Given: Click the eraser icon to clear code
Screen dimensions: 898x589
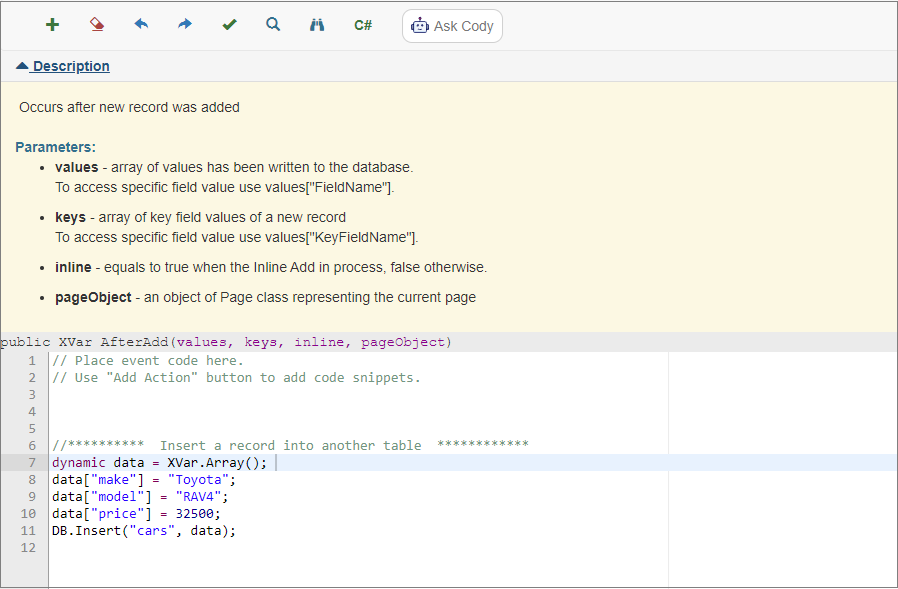Looking at the screenshot, I should coord(97,25).
